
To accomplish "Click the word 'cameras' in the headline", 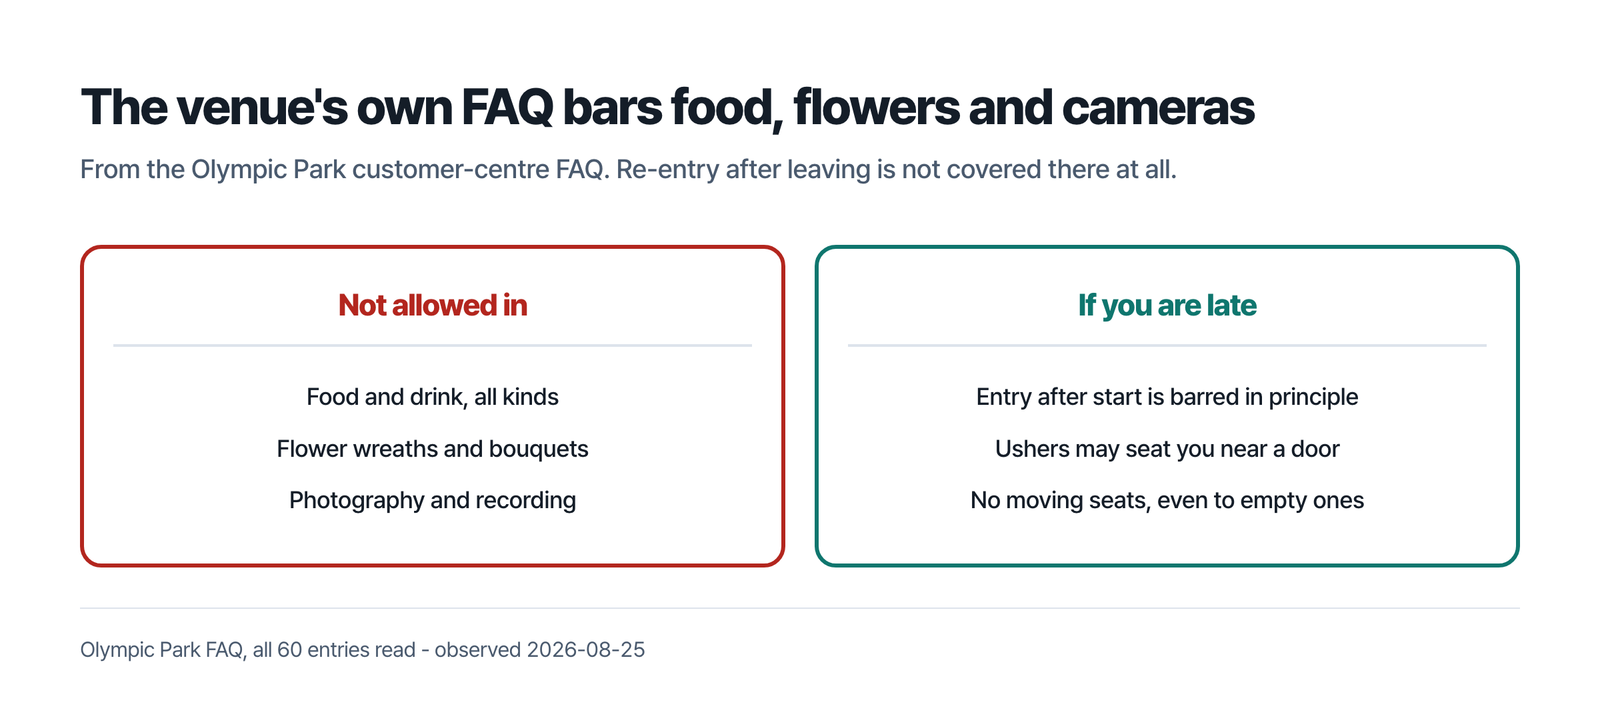I will click(1158, 108).
